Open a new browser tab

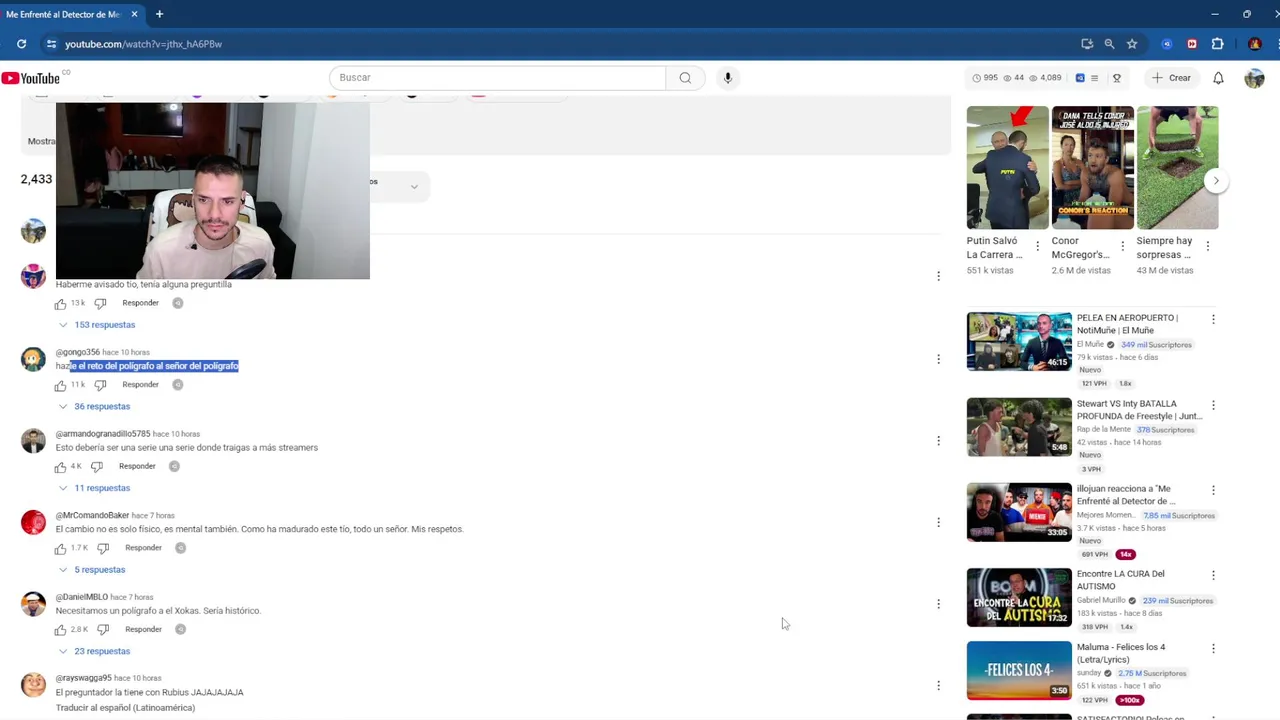point(159,14)
